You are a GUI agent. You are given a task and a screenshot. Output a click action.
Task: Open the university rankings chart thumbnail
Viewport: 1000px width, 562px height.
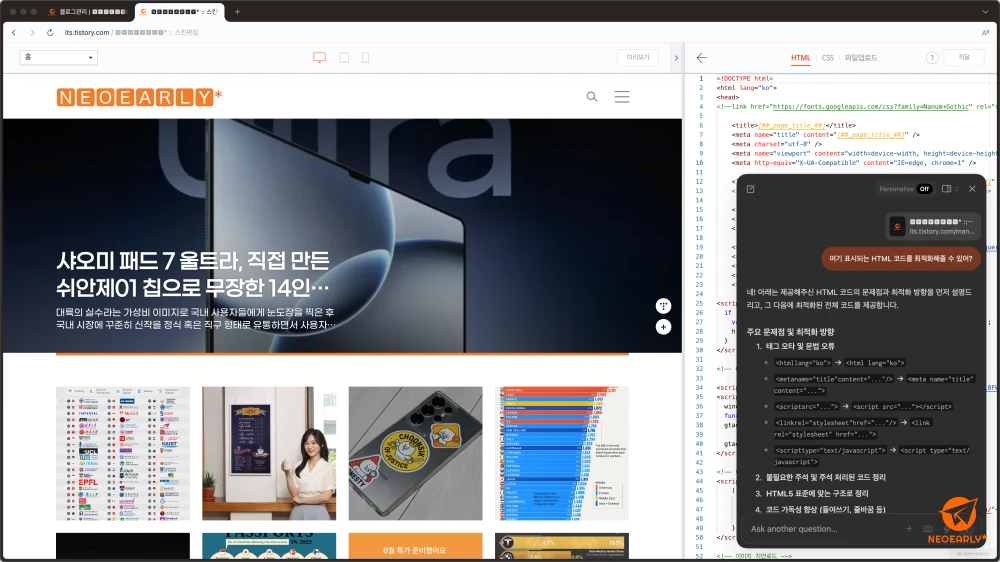[122, 453]
